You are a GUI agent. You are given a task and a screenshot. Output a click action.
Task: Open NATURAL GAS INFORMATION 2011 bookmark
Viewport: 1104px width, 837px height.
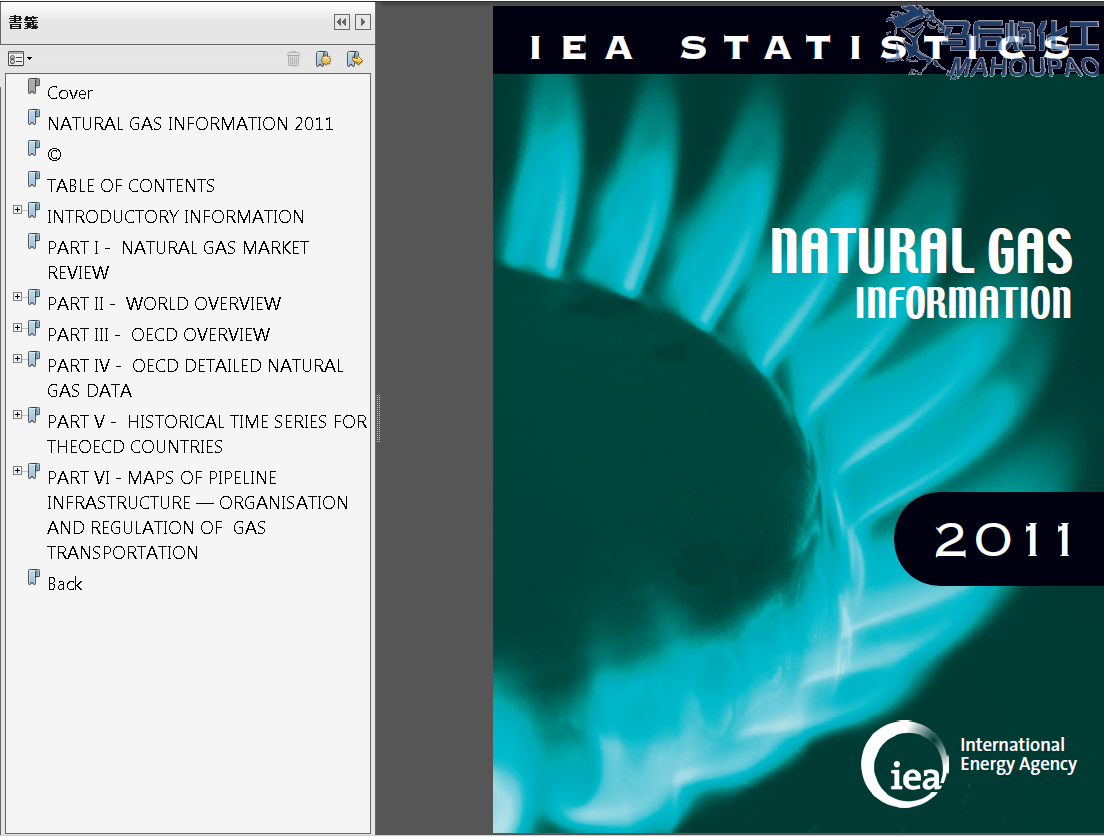190,124
